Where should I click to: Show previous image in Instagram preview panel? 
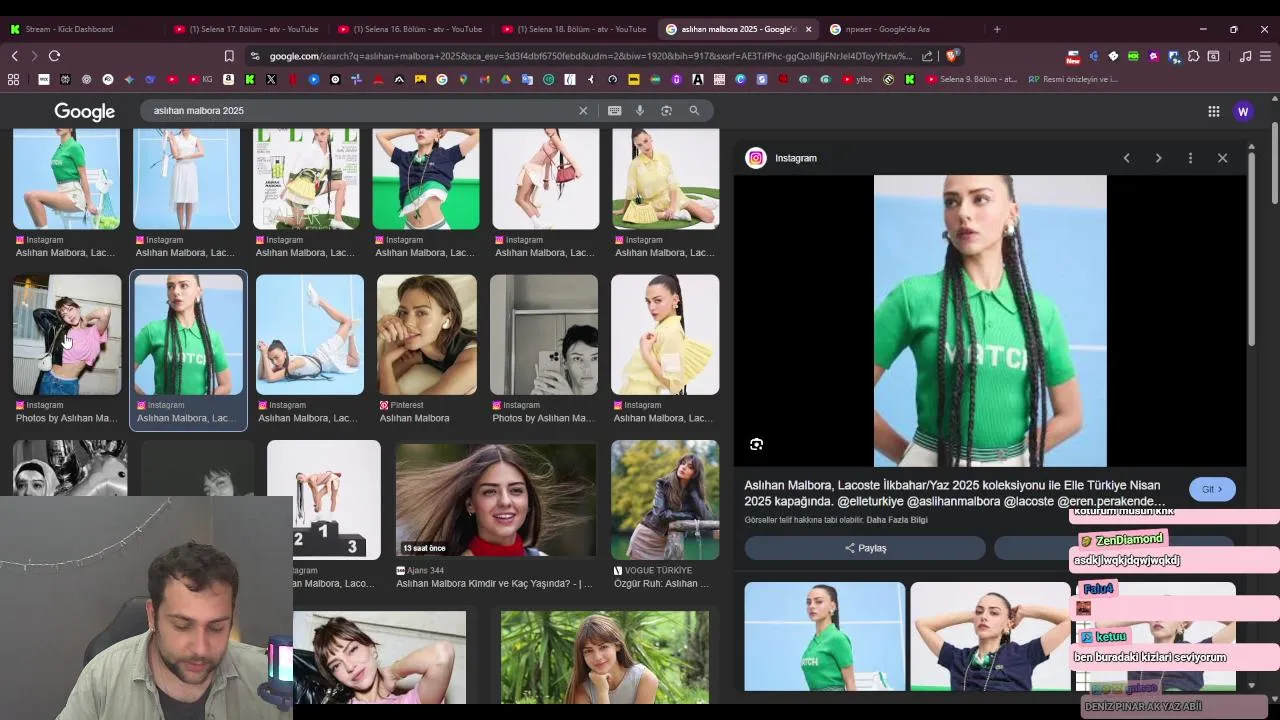[x=1126, y=158]
